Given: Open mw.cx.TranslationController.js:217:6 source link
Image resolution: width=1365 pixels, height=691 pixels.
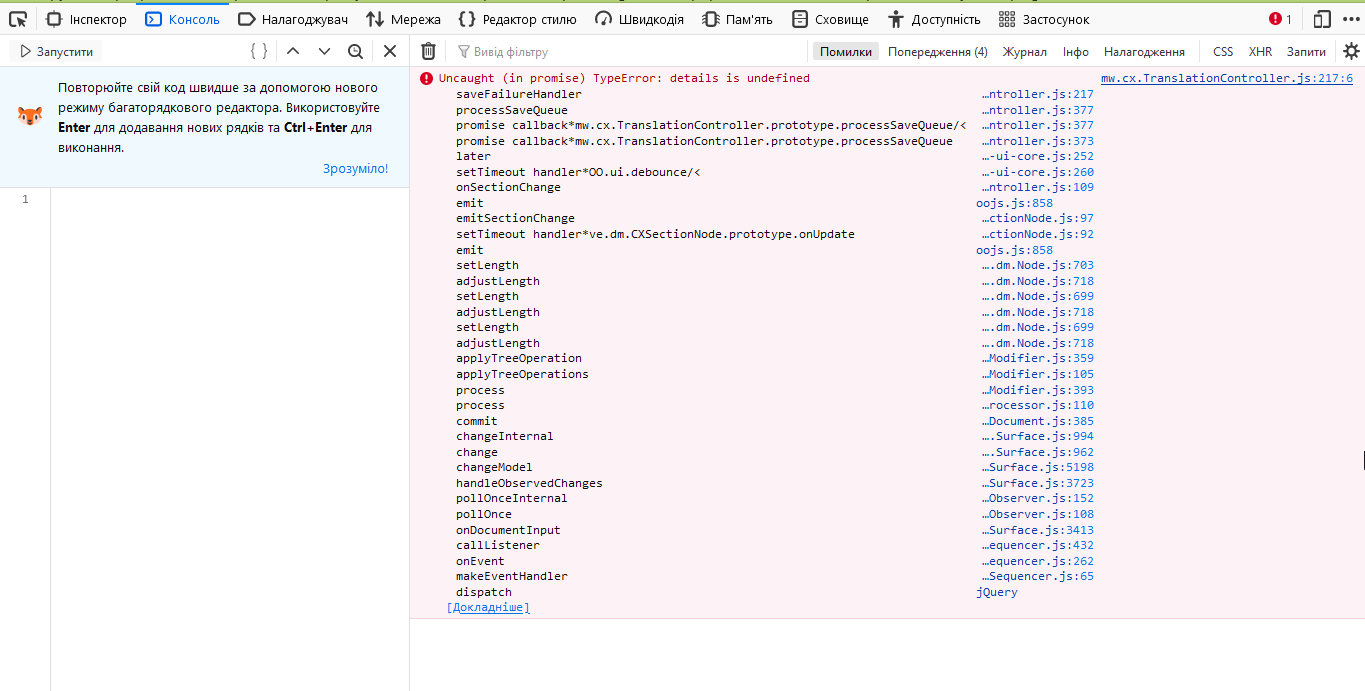Looking at the screenshot, I should pyautogui.click(x=1227, y=78).
